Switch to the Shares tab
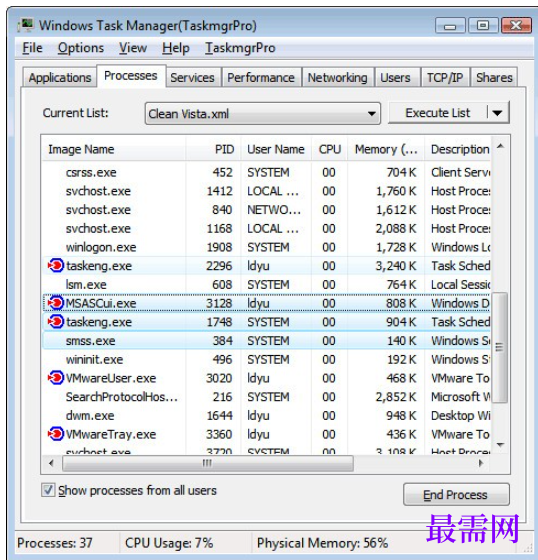 [494, 78]
